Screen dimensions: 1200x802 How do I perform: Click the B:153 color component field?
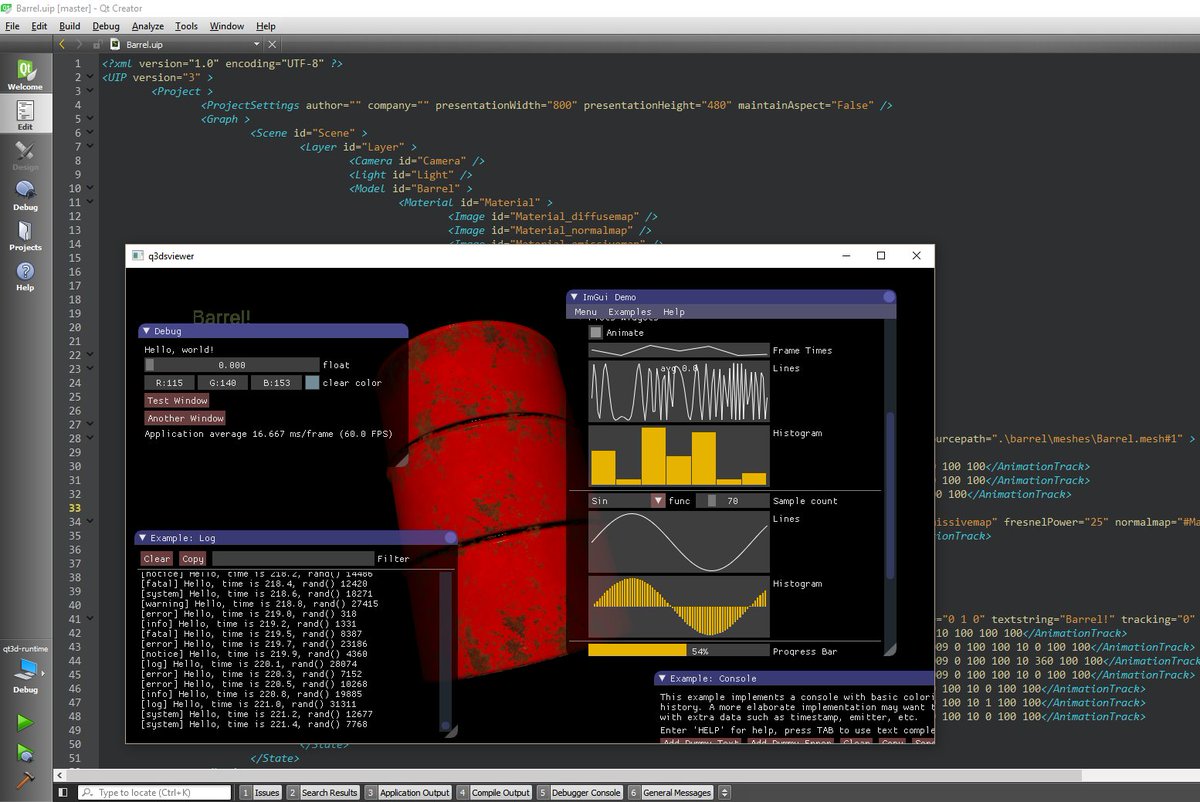click(277, 382)
